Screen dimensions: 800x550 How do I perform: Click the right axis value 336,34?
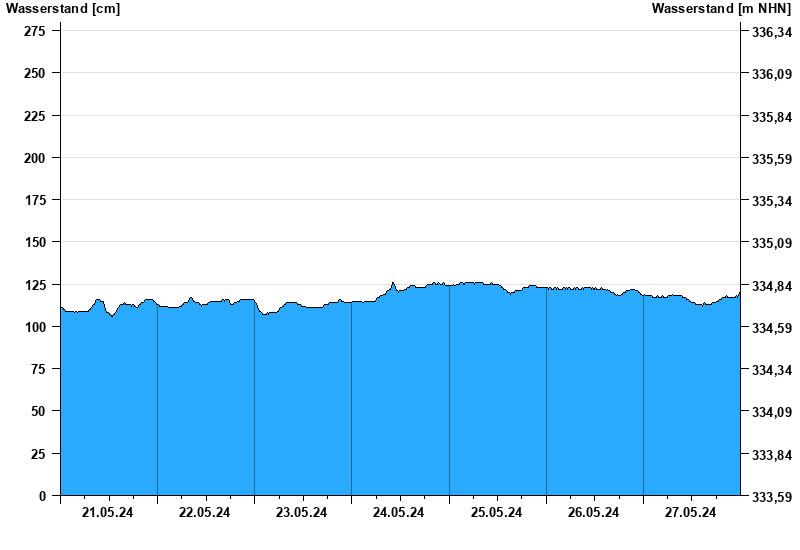772,32
